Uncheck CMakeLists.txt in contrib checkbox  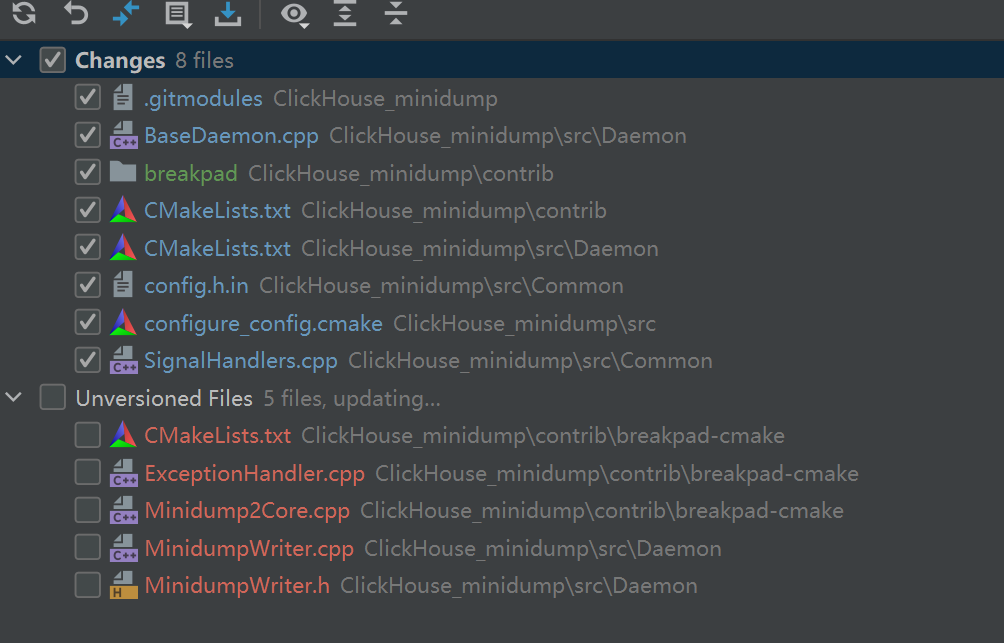point(88,210)
